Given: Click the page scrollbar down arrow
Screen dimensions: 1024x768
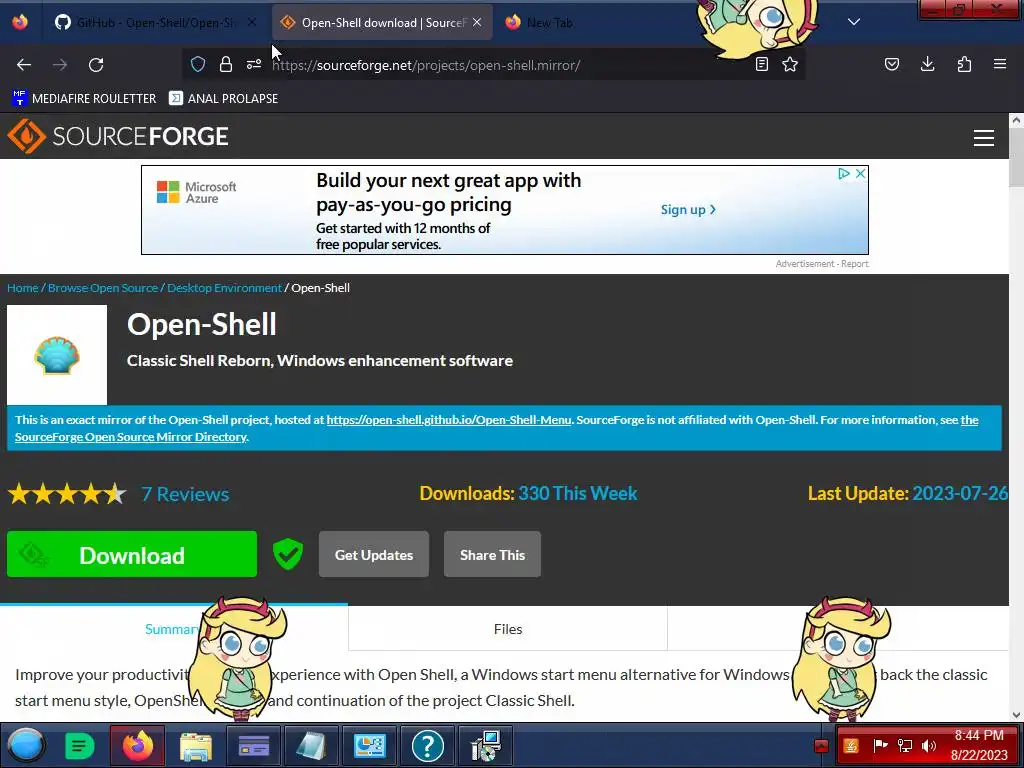Looking at the screenshot, I should 1016,715.
